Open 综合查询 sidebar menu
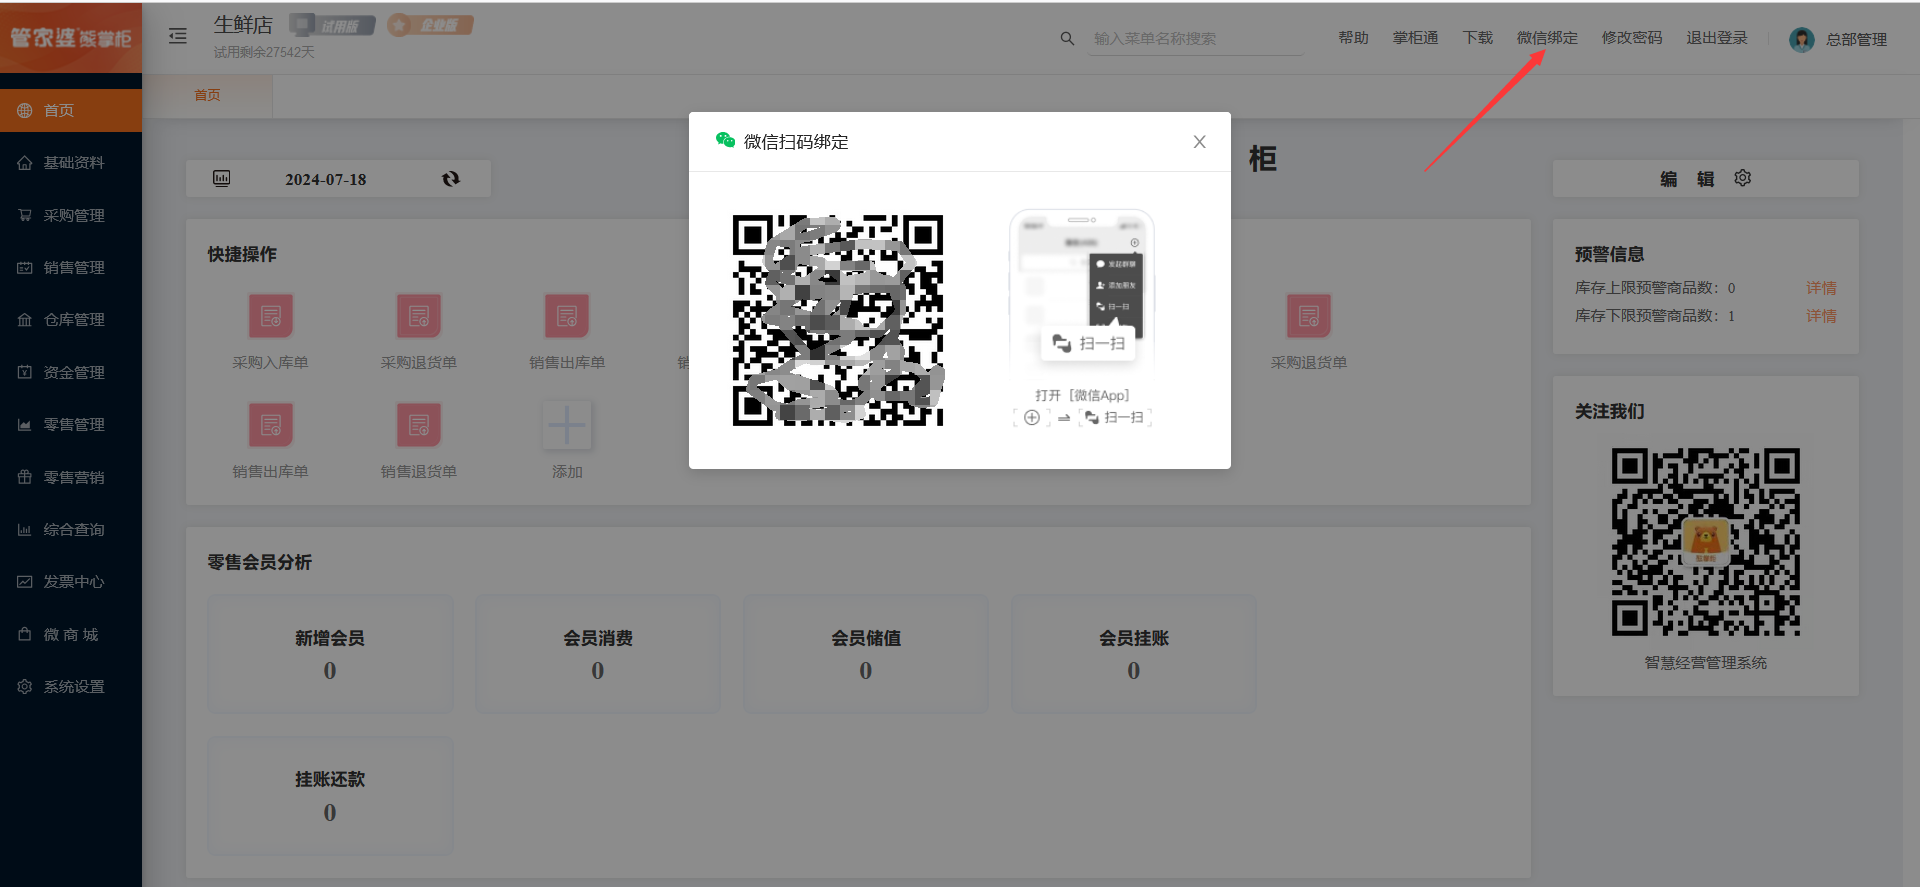1920x887 pixels. [x=71, y=529]
